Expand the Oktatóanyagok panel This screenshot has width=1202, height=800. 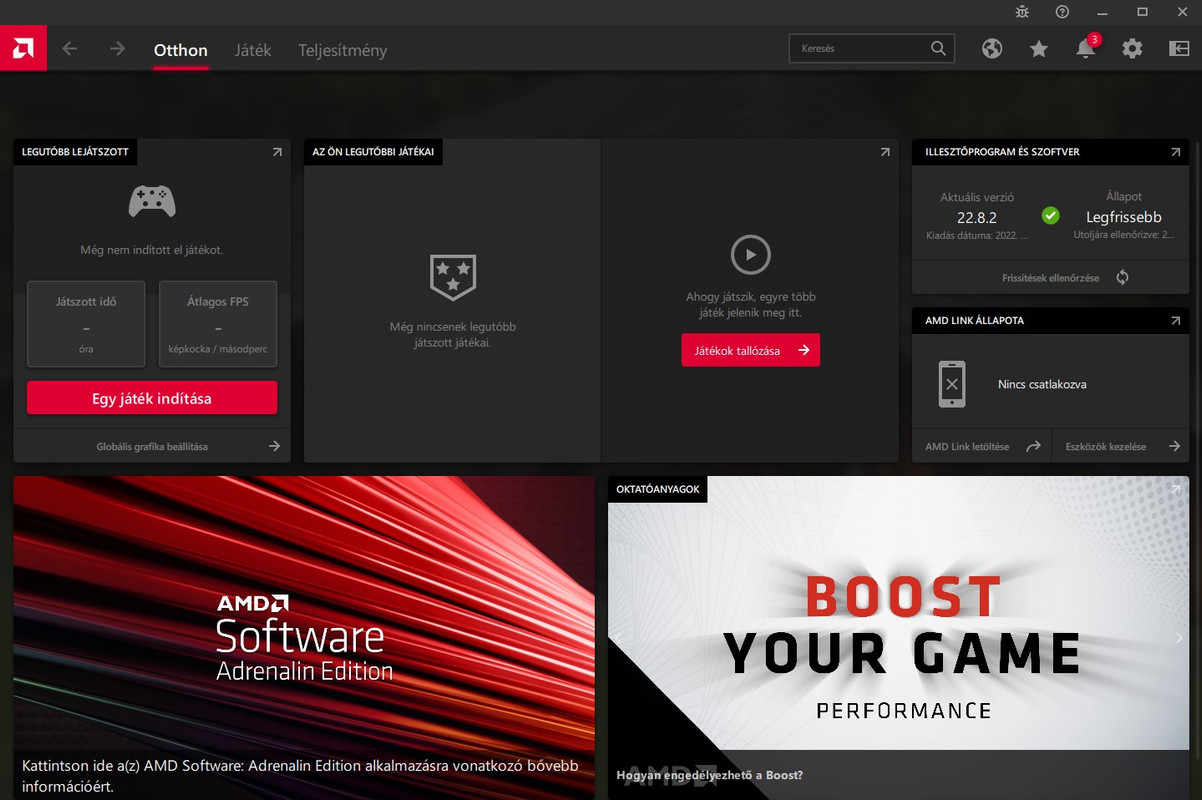(x=1175, y=489)
